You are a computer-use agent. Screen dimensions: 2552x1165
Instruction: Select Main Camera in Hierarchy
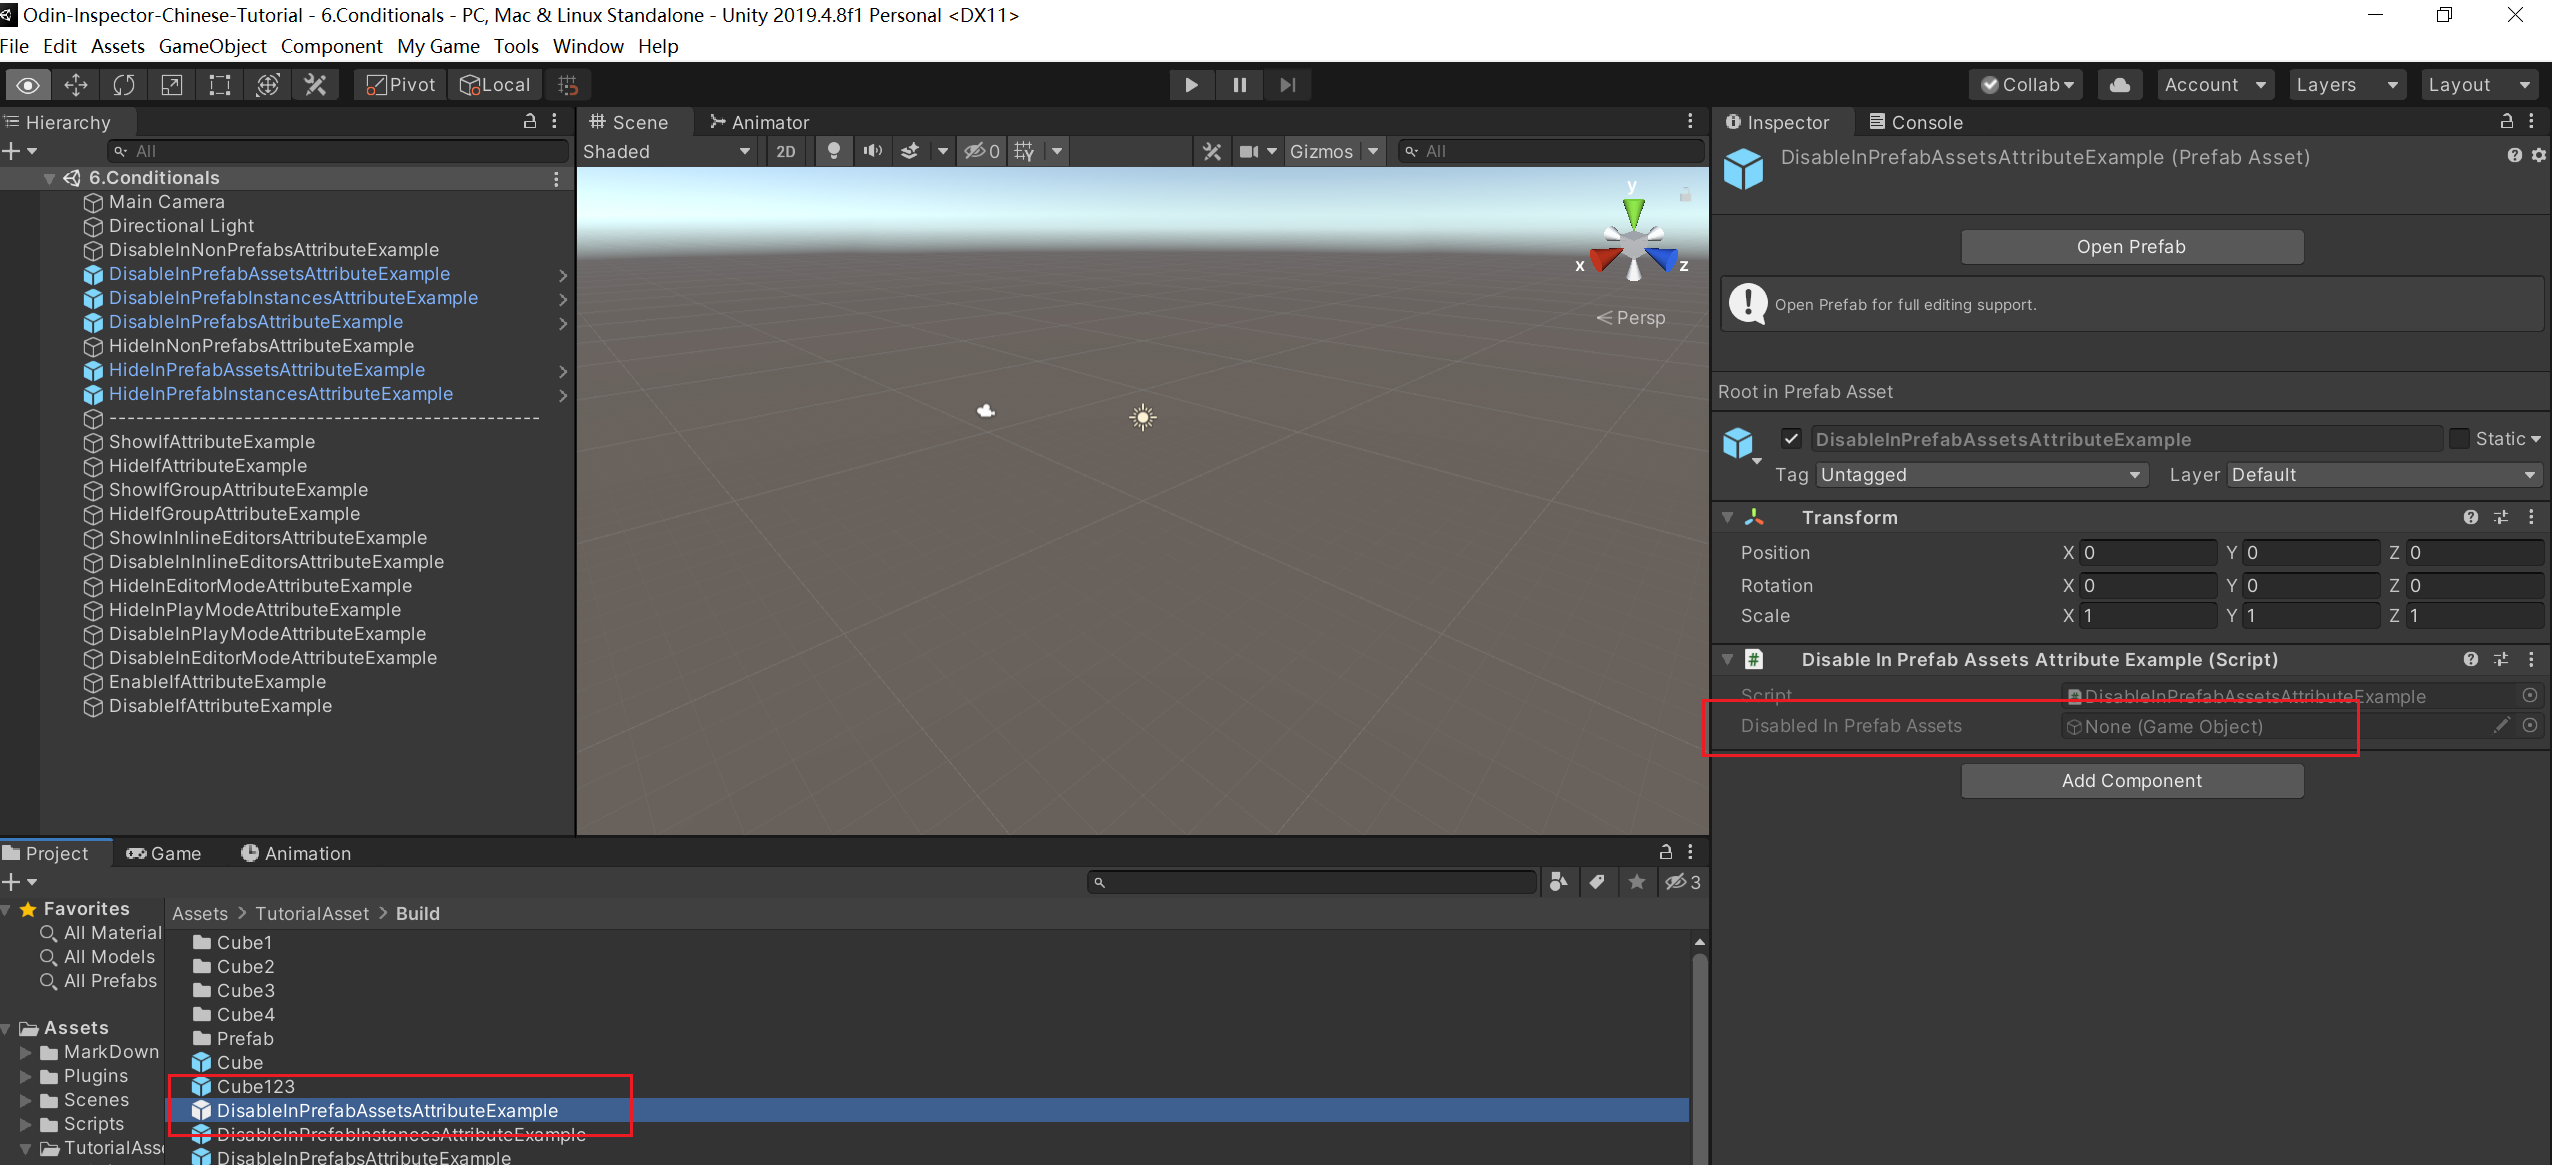pos(167,202)
